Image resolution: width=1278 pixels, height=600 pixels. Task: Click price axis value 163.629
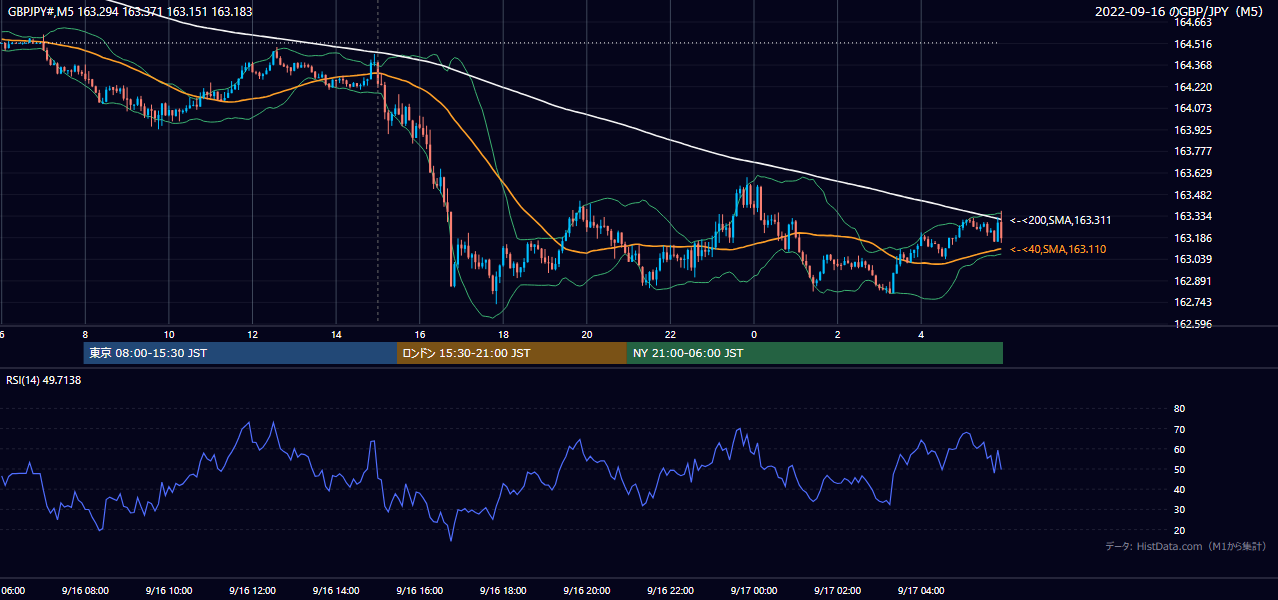tap(1193, 173)
